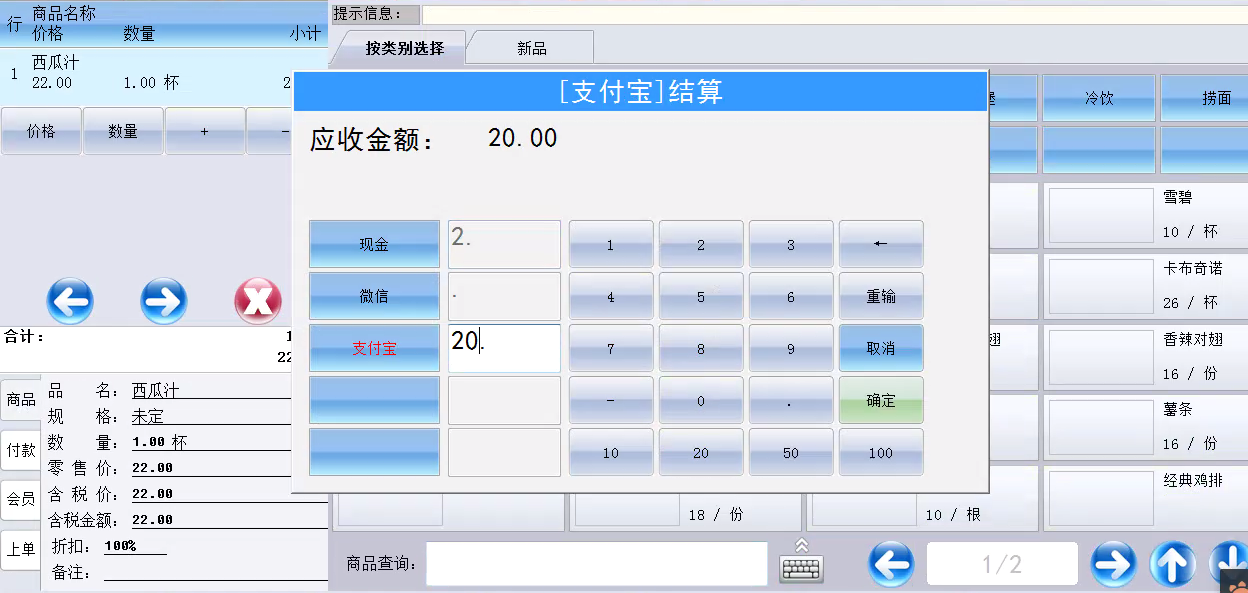Image resolution: width=1248 pixels, height=593 pixels.
Task: Click the 折扣 100% value
Action: pyautogui.click(x=135, y=546)
